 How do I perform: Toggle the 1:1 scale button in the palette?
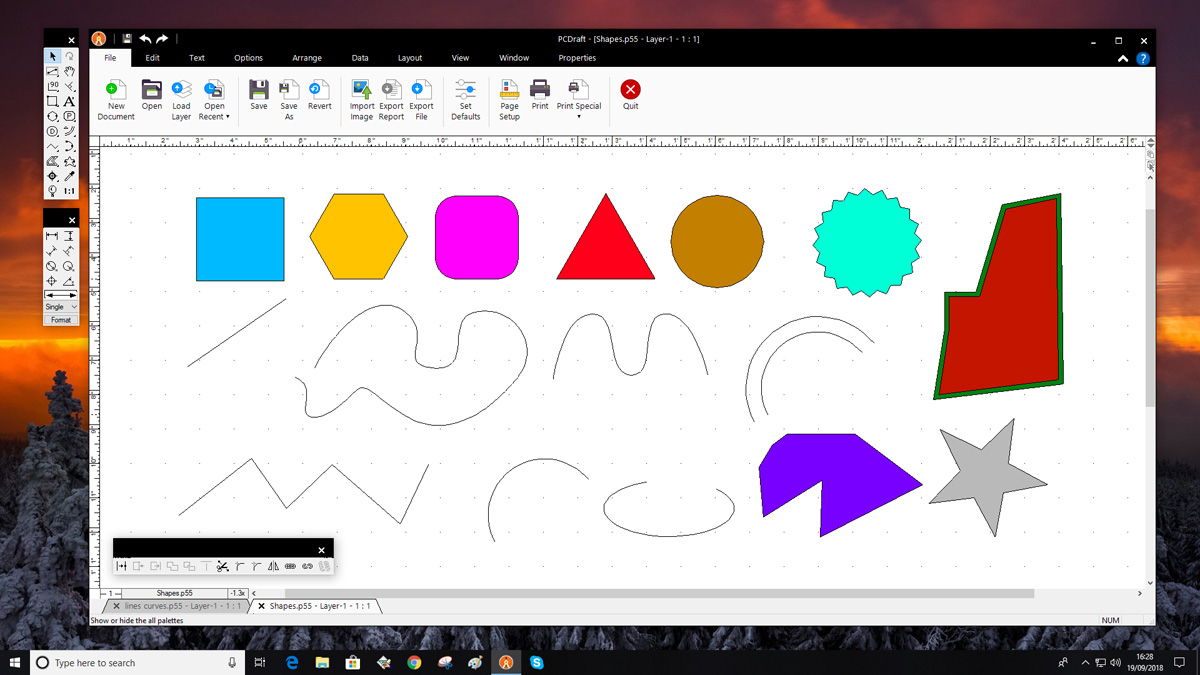click(69, 190)
